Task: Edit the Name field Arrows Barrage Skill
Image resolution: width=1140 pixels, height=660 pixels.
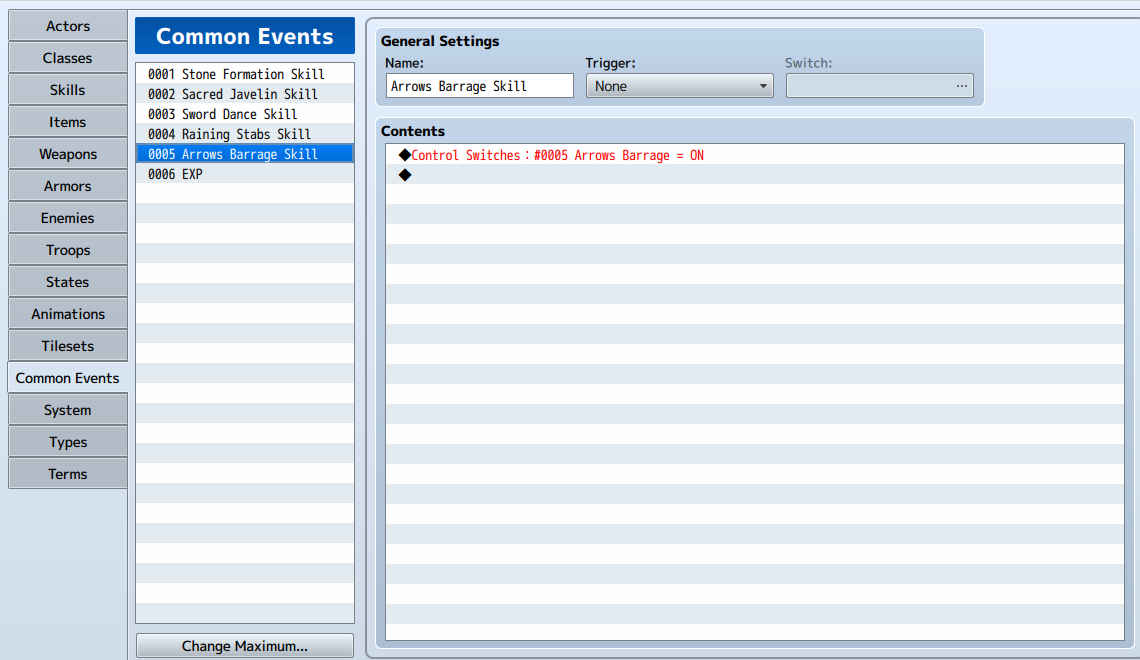Action: tap(480, 86)
